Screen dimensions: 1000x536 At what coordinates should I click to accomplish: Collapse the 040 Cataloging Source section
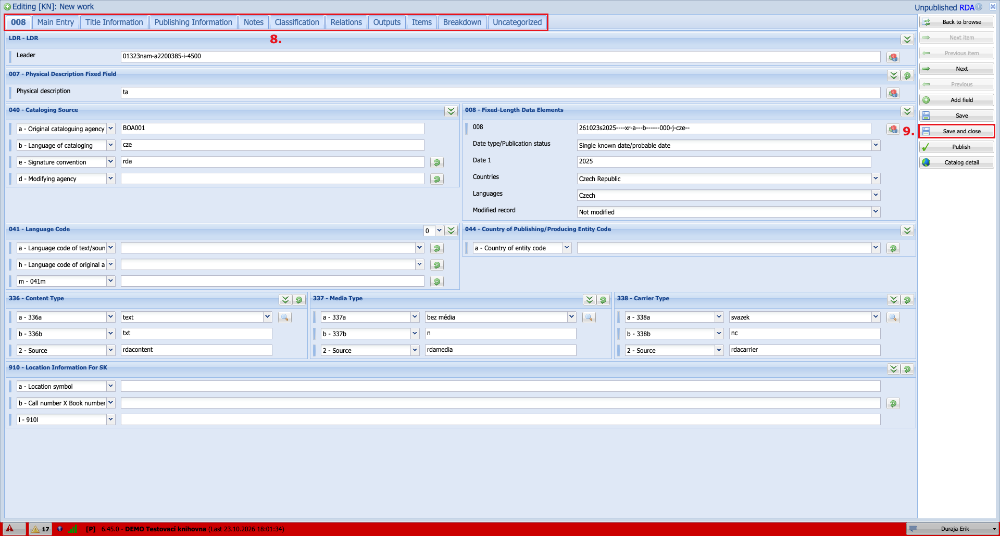pos(451,111)
